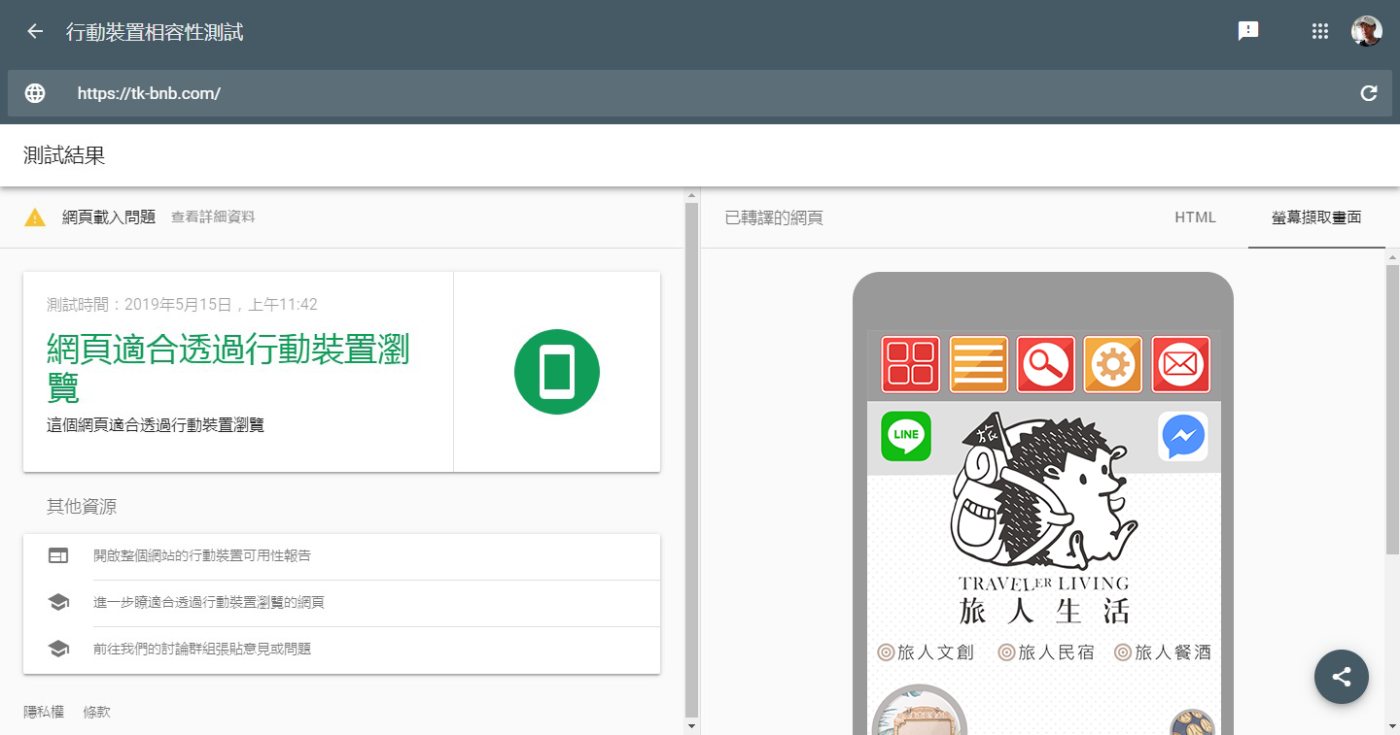Click the Messenger icon in preview

pyautogui.click(x=1182, y=436)
